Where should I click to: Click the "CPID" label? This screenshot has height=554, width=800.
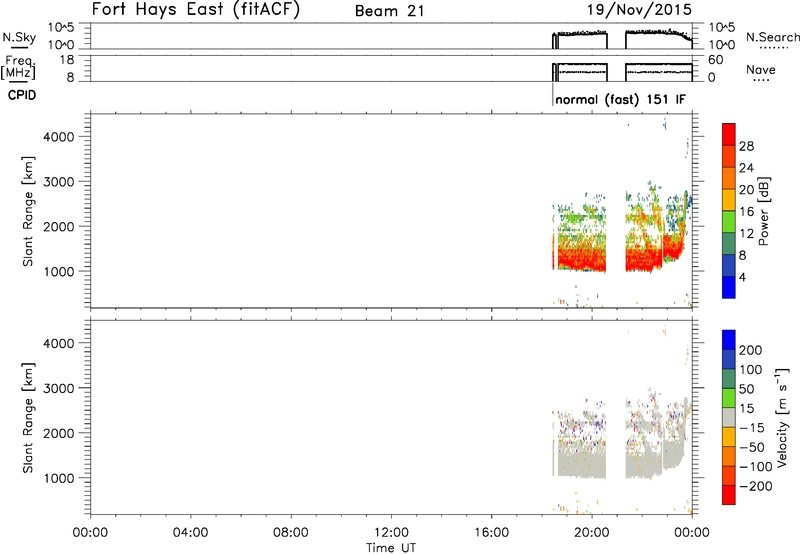[x=22, y=95]
